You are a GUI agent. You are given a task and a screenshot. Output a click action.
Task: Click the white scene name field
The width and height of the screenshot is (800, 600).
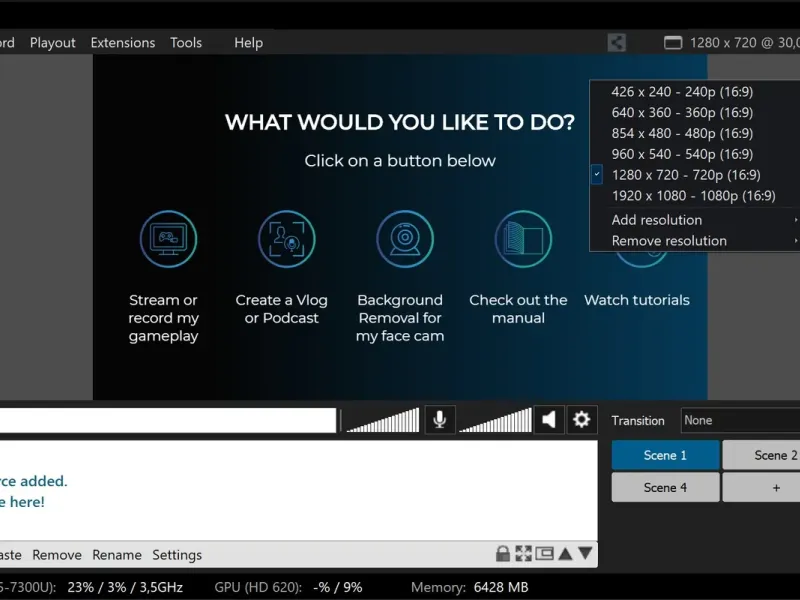tap(168, 420)
